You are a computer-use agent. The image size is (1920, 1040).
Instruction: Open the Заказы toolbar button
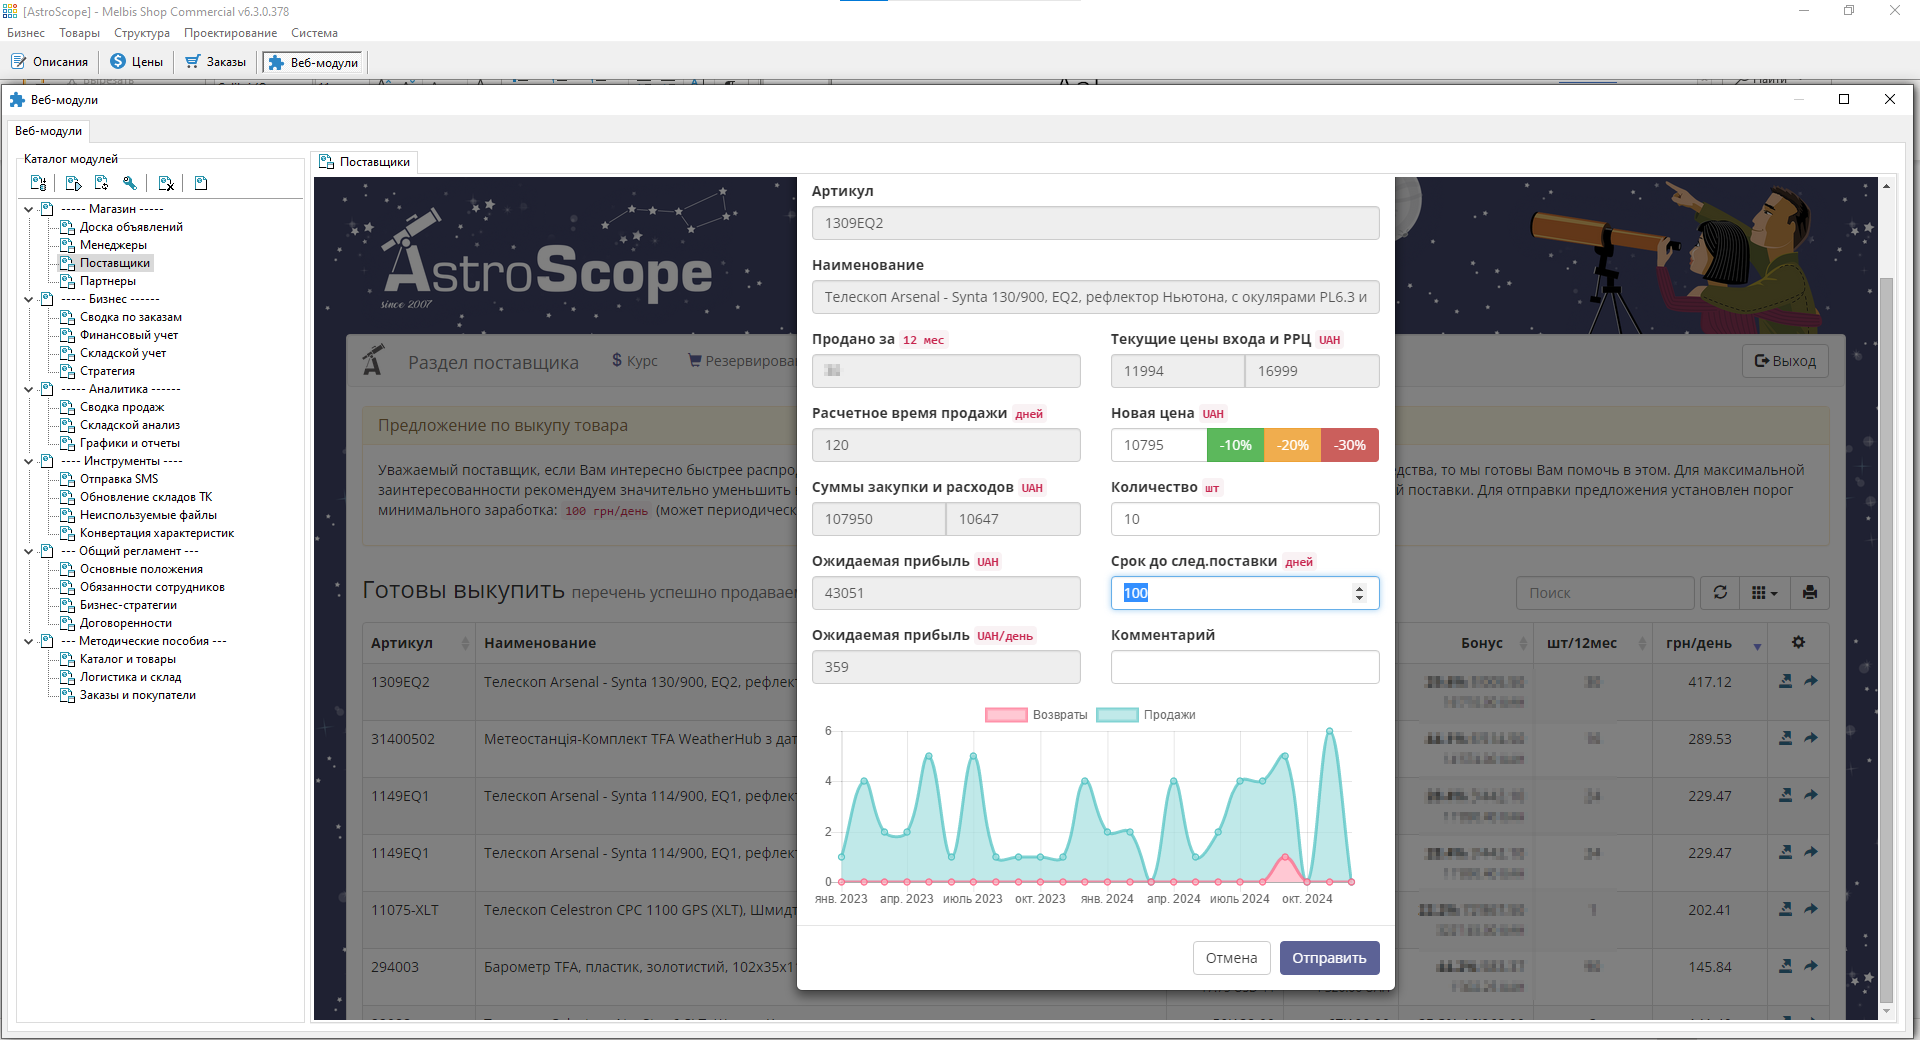point(215,62)
